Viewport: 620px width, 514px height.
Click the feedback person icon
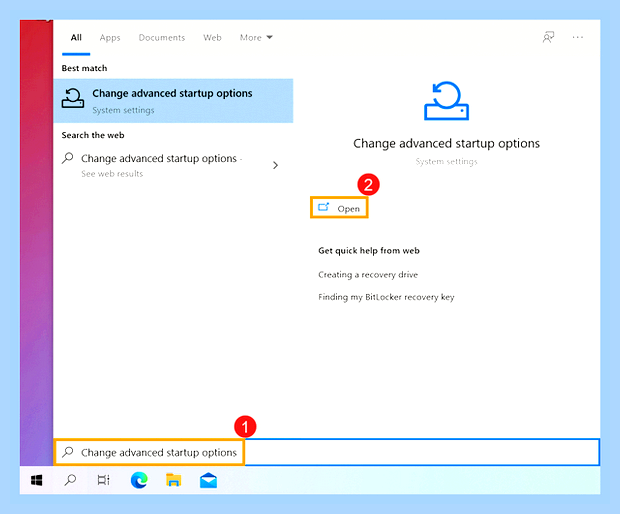548,37
